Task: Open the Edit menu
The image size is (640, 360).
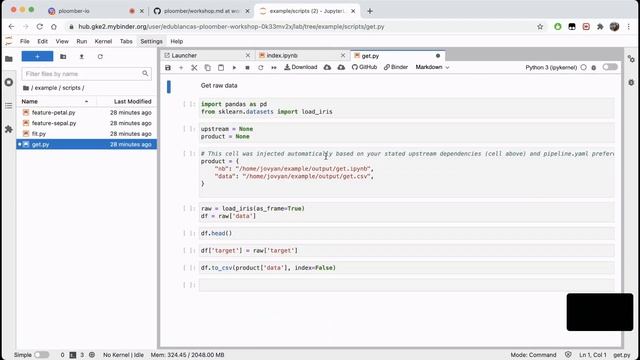Action: pyautogui.click(x=42, y=41)
